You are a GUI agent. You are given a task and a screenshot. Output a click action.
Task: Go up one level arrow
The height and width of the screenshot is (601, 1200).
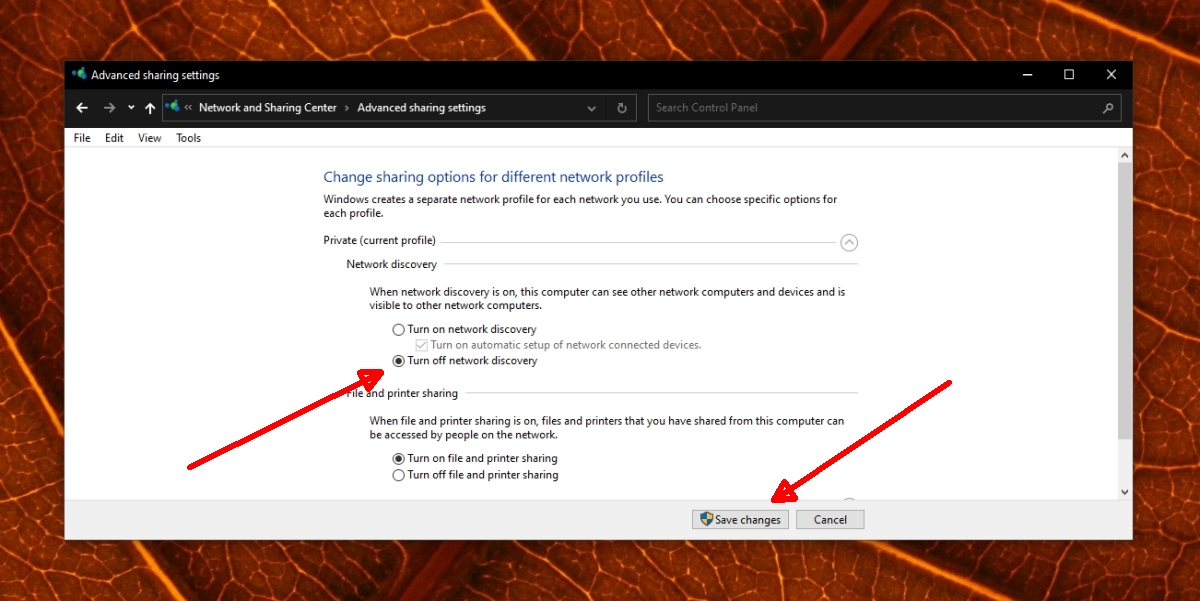(x=150, y=108)
